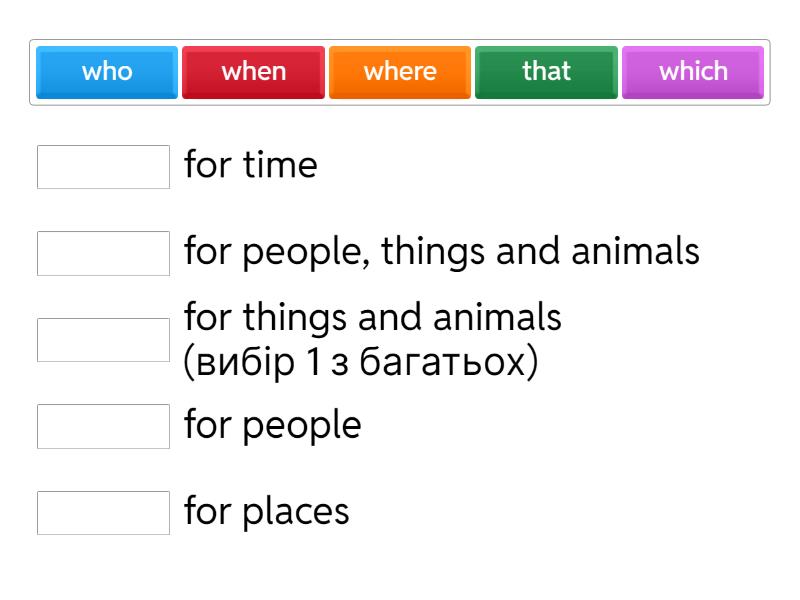Click the purple tile in the word bank
Viewport: 800px width, 600px height.
[x=693, y=72]
